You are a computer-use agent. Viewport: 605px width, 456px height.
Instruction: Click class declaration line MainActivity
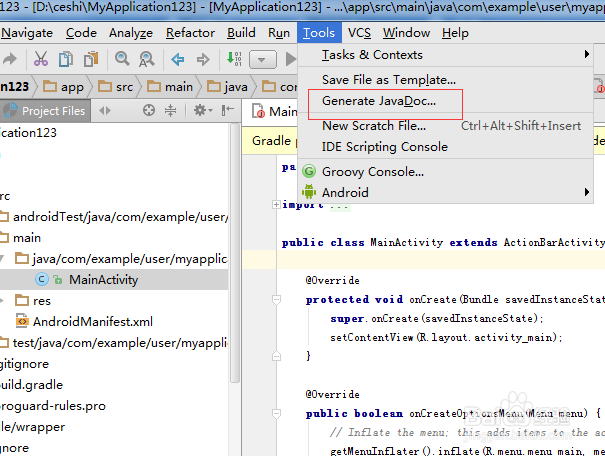pos(443,242)
